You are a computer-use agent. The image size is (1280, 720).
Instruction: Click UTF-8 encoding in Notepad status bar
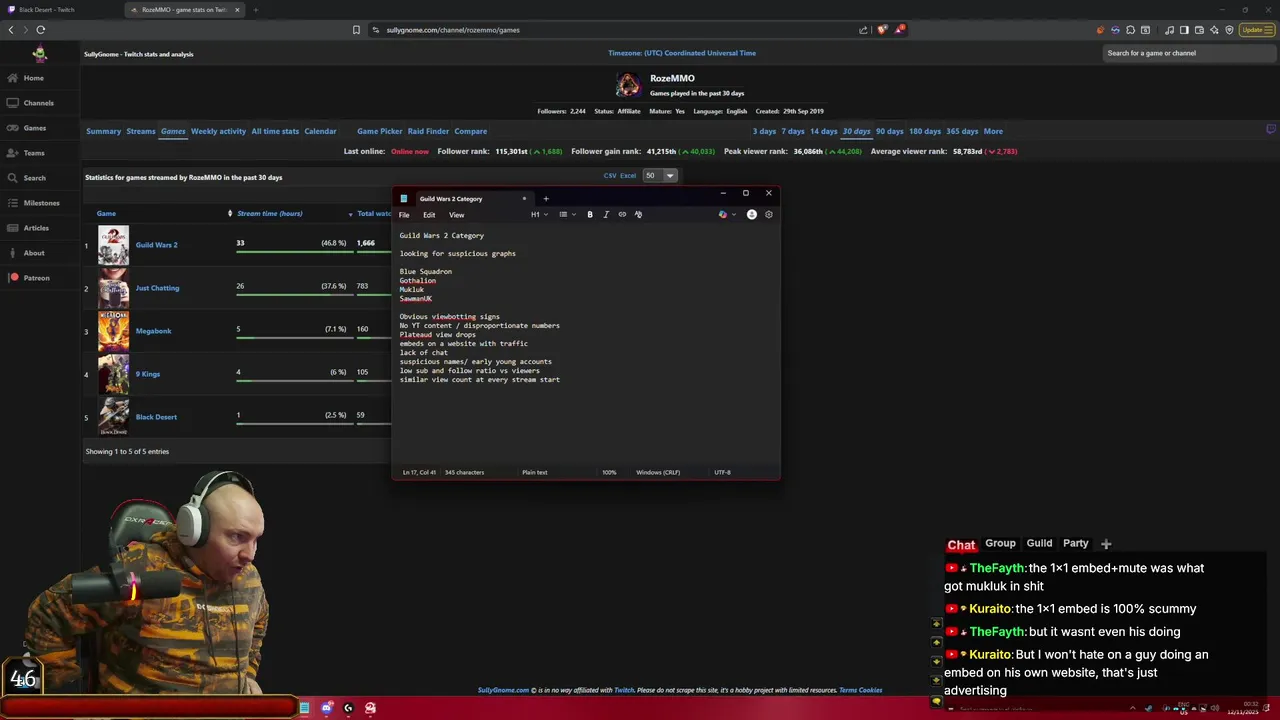click(x=722, y=472)
